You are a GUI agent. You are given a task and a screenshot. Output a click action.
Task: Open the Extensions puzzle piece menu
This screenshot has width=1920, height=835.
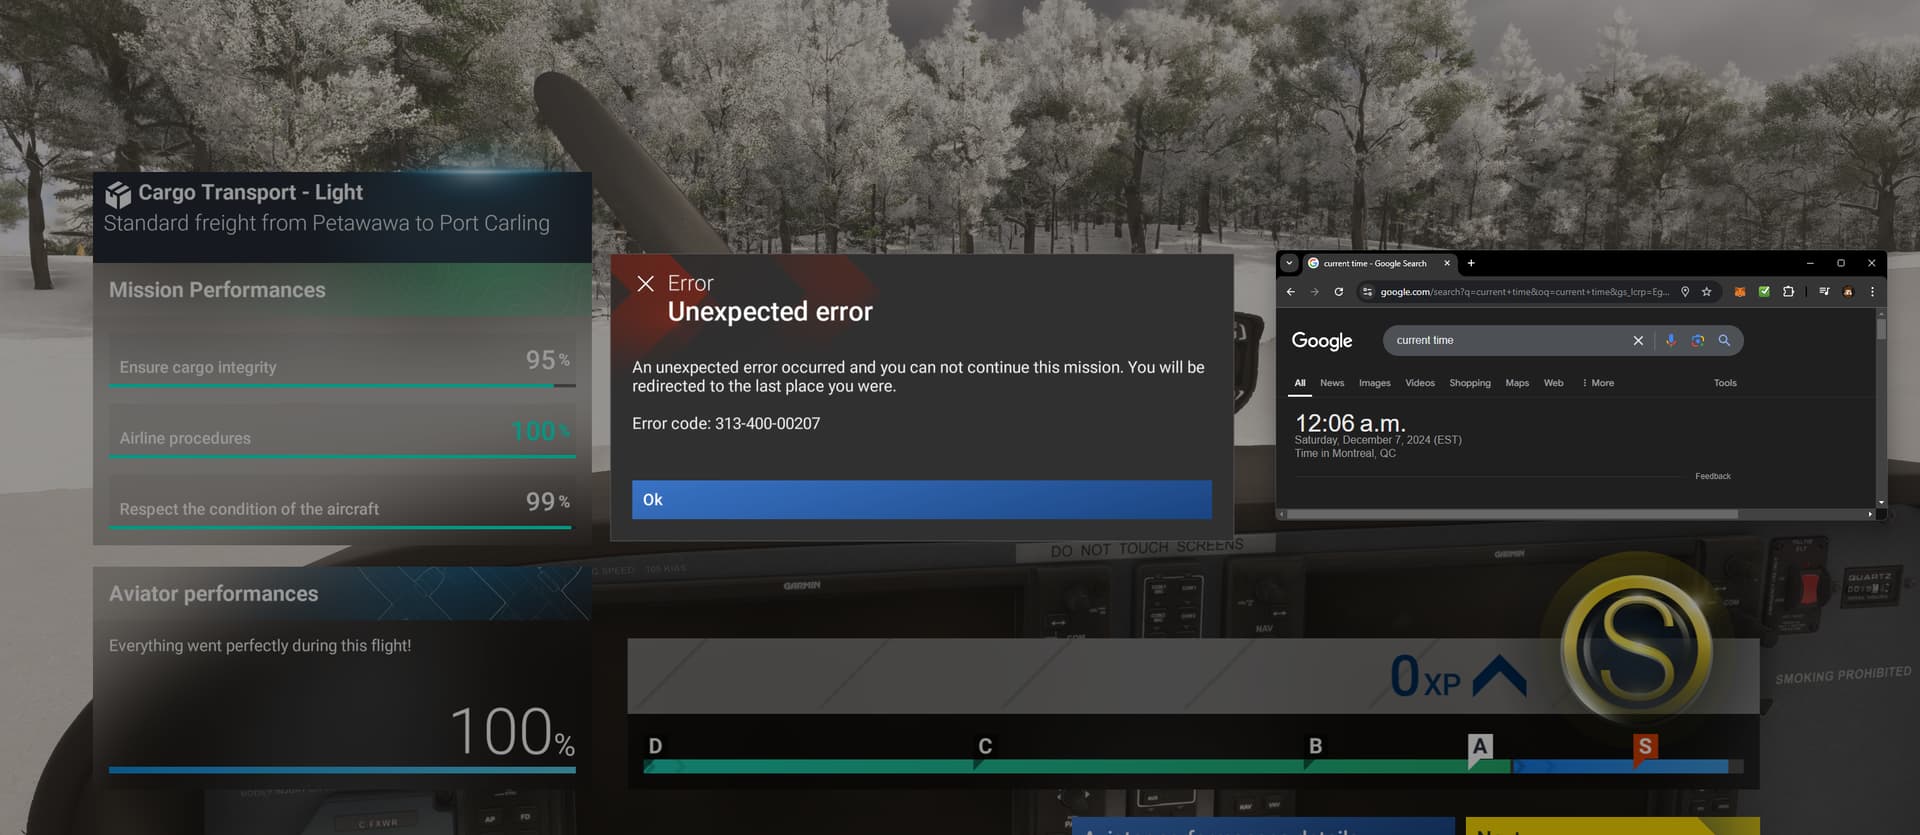coord(1788,292)
